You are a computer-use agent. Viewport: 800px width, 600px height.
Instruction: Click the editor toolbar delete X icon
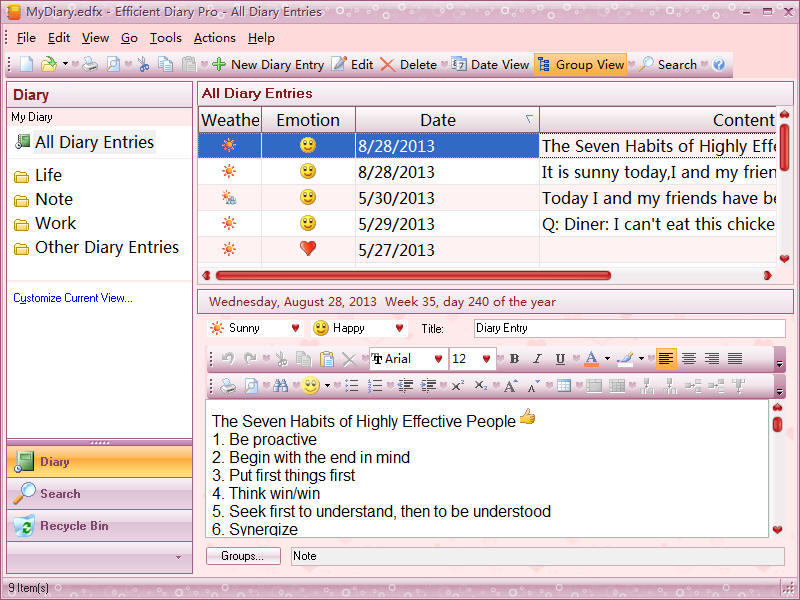click(349, 359)
